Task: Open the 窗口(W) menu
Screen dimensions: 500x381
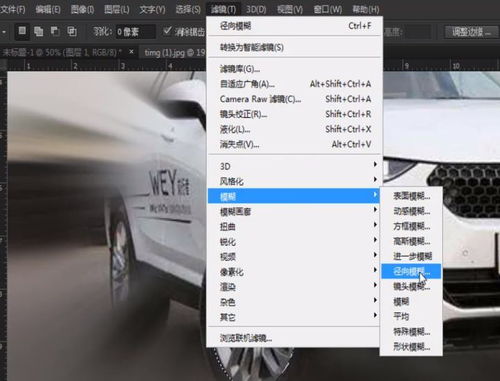Action: tap(328, 9)
